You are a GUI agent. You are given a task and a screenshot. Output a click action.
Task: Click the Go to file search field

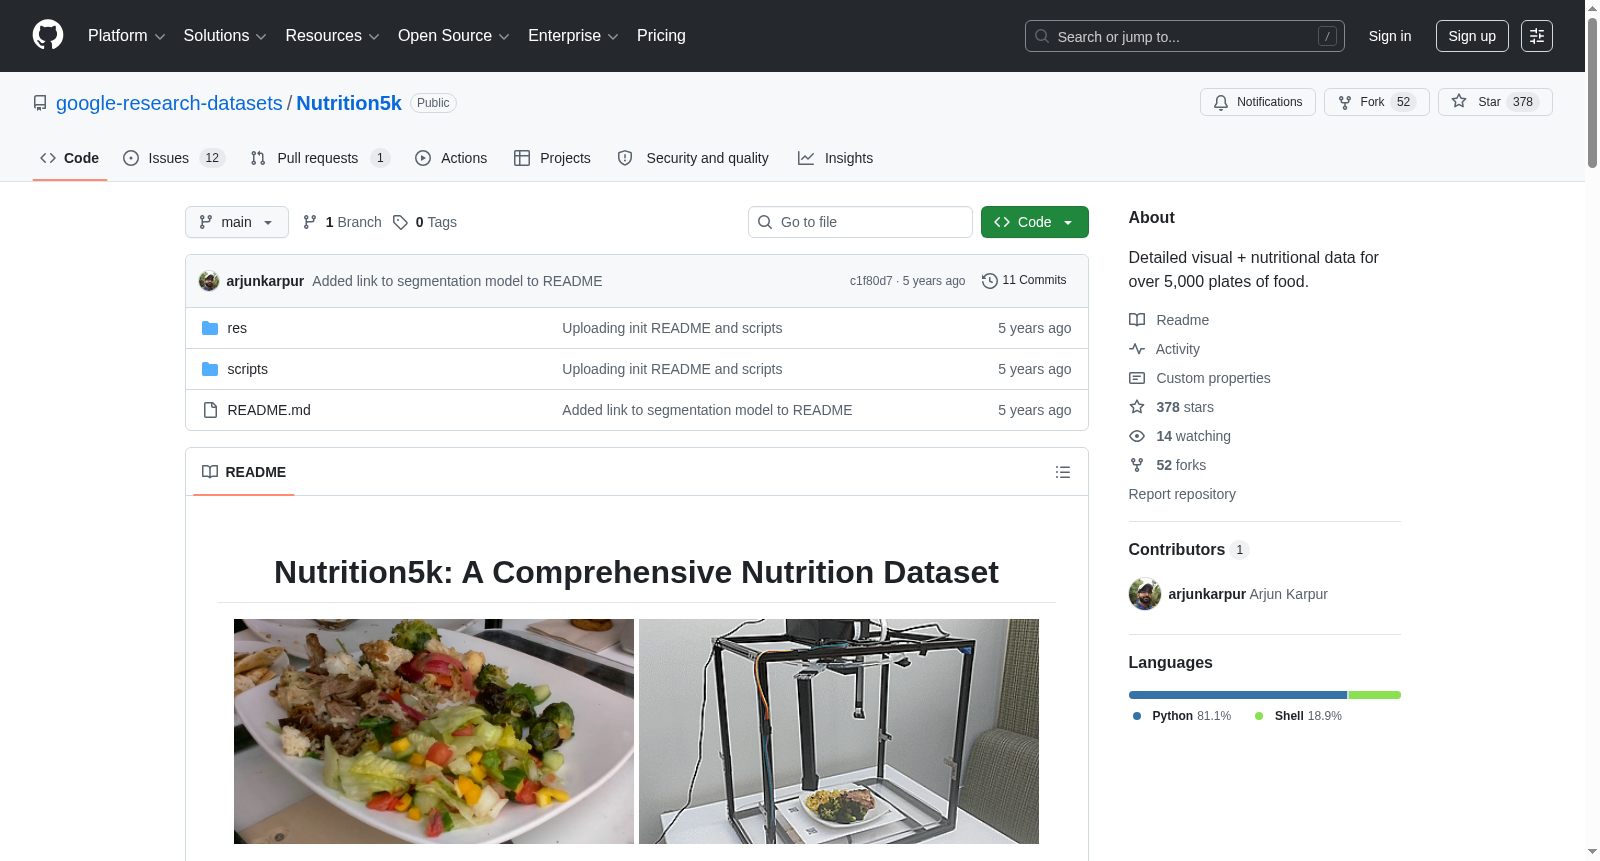coord(860,222)
